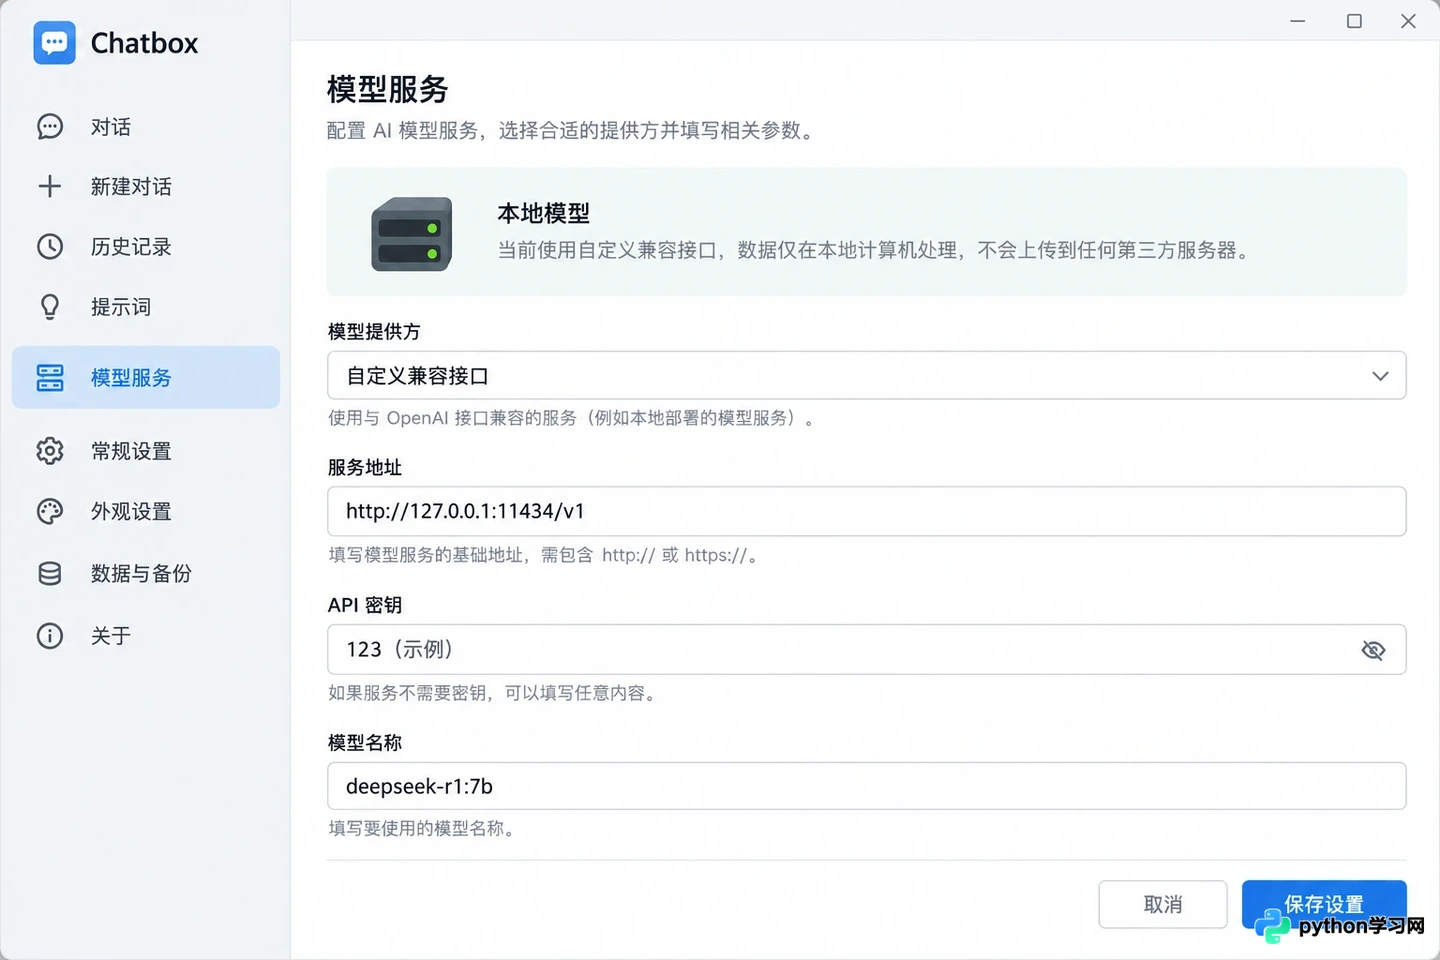Go to 历史记录 in the sidebar
The width and height of the screenshot is (1440, 960).
coord(146,246)
